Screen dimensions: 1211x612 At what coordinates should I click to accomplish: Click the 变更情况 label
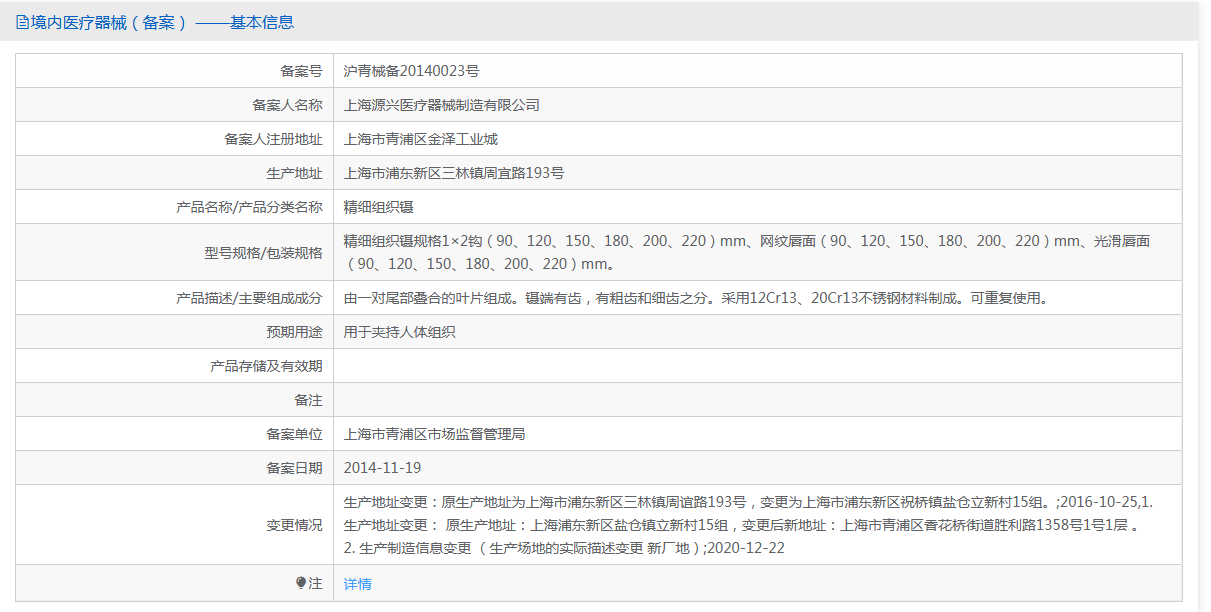pos(294,525)
